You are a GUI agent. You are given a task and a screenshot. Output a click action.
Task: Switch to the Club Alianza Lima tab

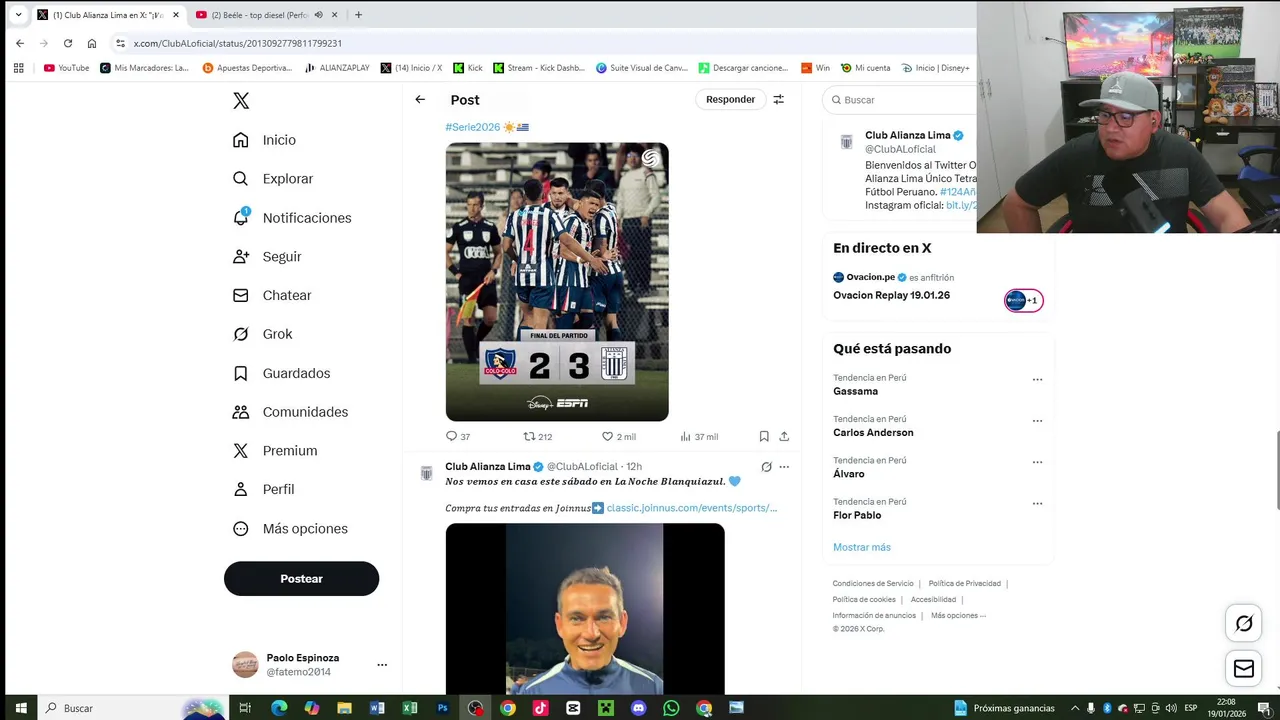coord(108,15)
